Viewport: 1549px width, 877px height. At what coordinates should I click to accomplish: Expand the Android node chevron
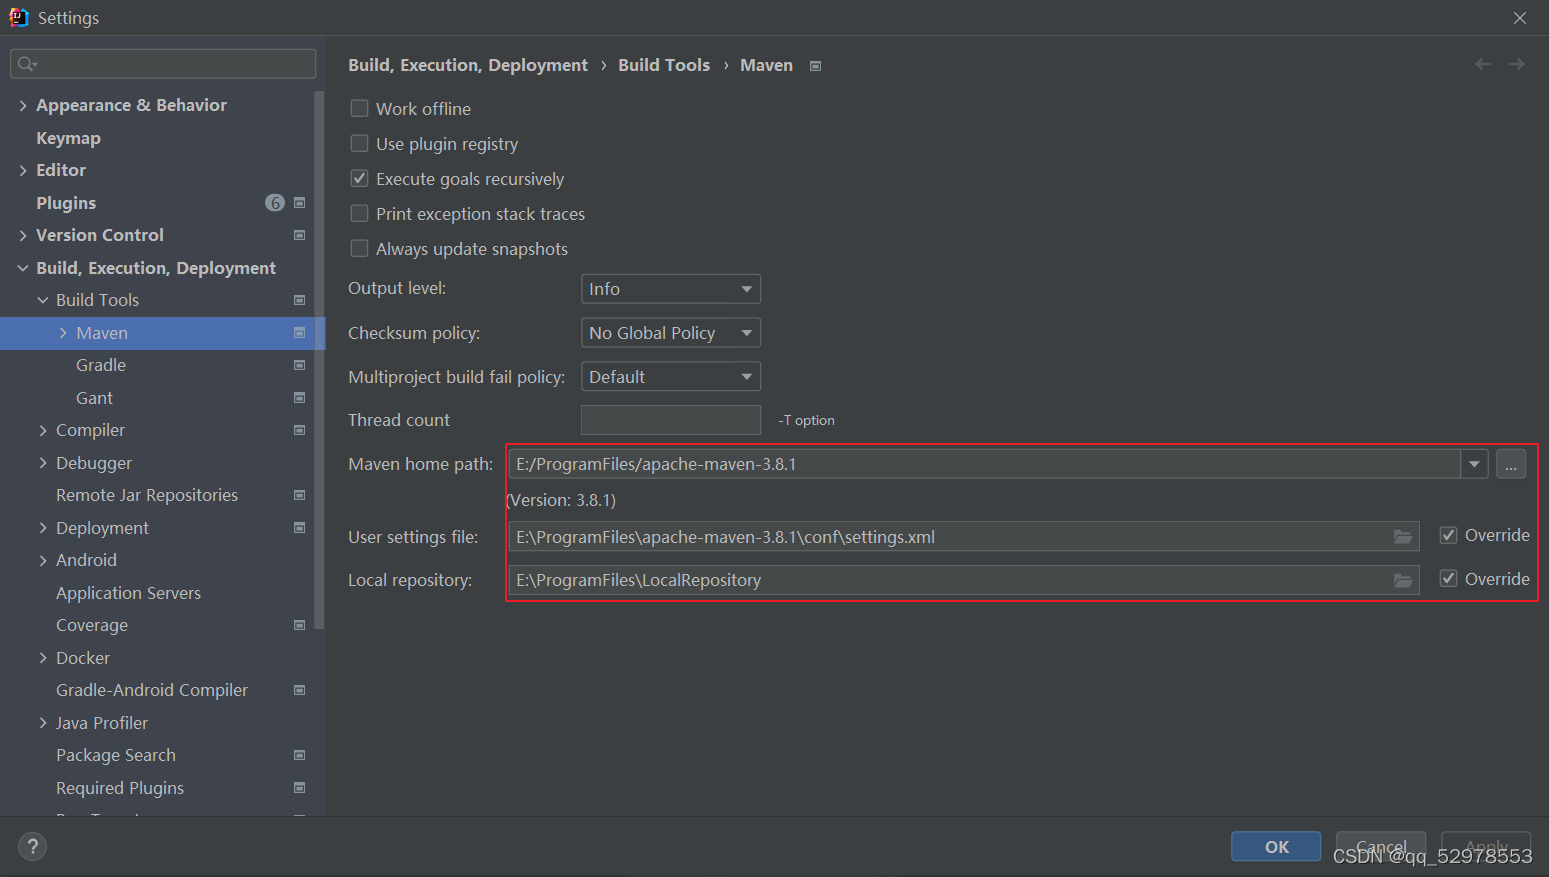pyautogui.click(x=43, y=560)
